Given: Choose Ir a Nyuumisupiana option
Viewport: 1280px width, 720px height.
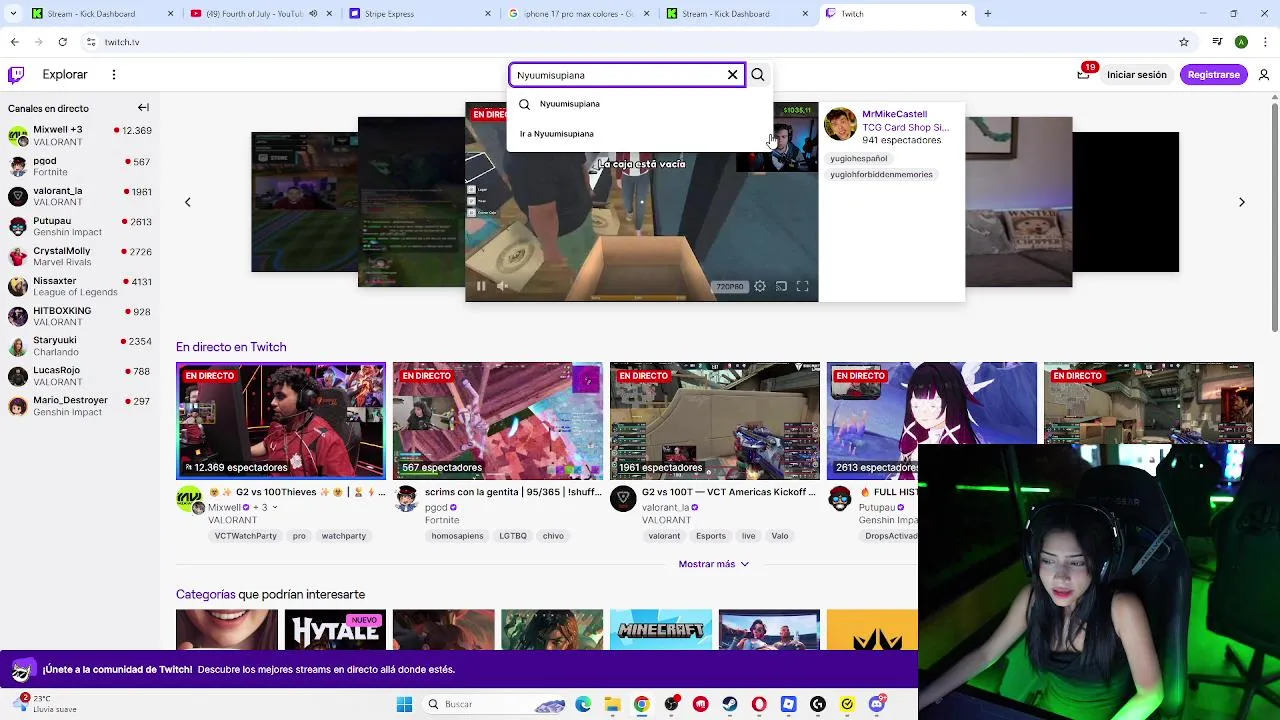Looking at the screenshot, I should click(x=640, y=134).
